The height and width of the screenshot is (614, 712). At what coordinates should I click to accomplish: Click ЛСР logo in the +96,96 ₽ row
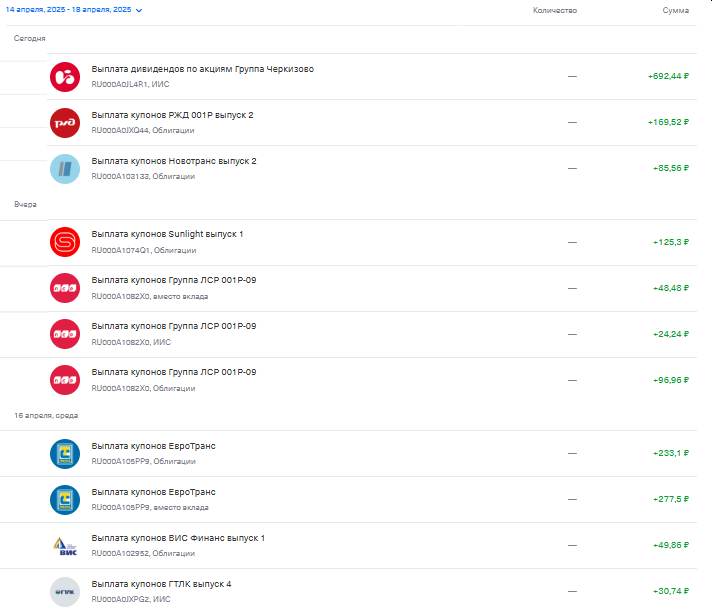pos(65,380)
